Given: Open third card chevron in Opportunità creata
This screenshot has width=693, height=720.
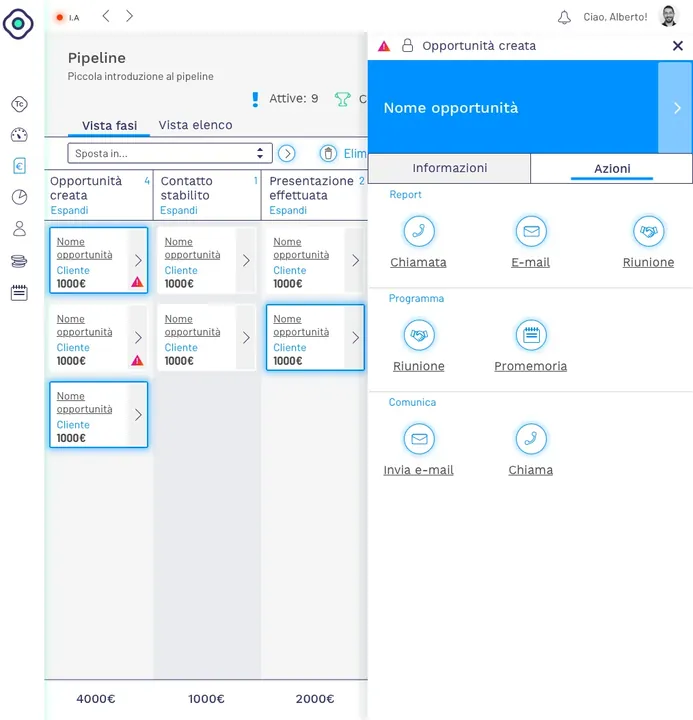Looking at the screenshot, I should [x=138, y=415].
